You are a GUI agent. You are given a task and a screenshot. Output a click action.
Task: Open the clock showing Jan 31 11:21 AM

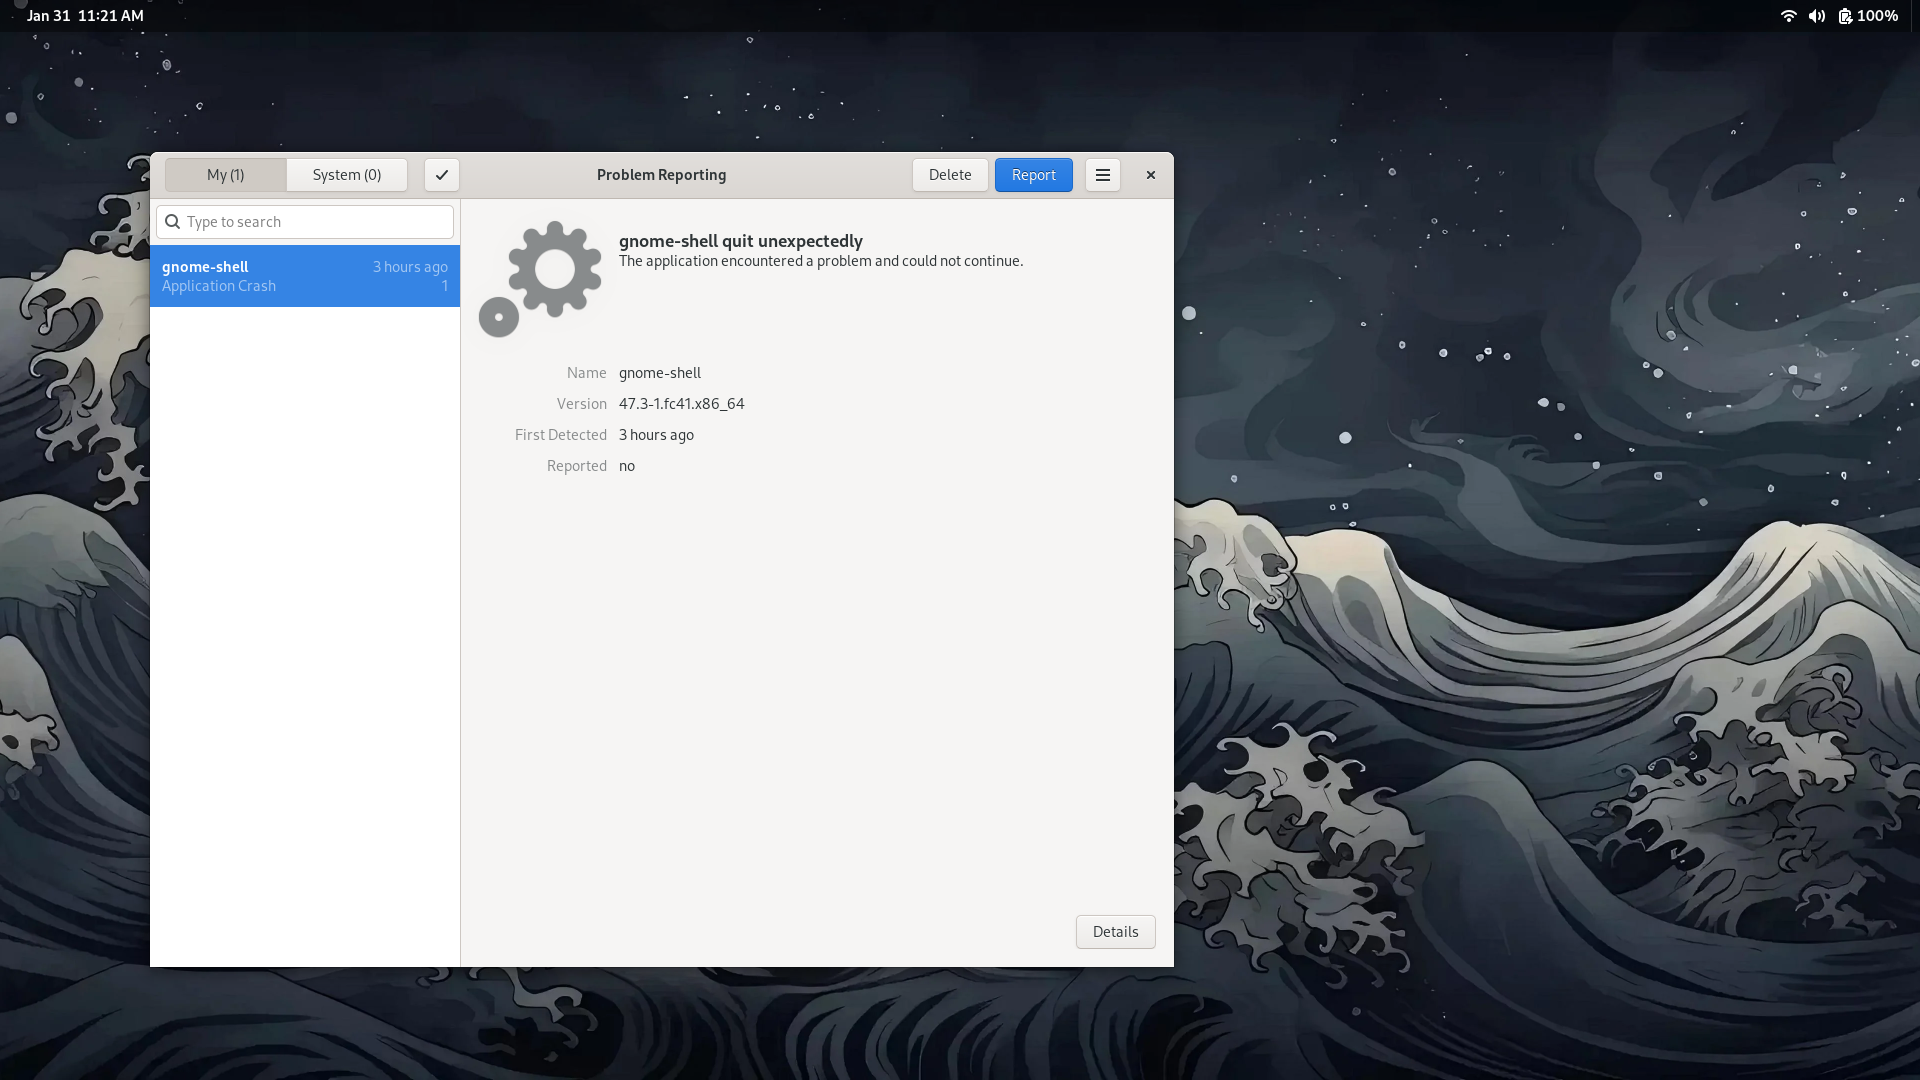point(85,16)
